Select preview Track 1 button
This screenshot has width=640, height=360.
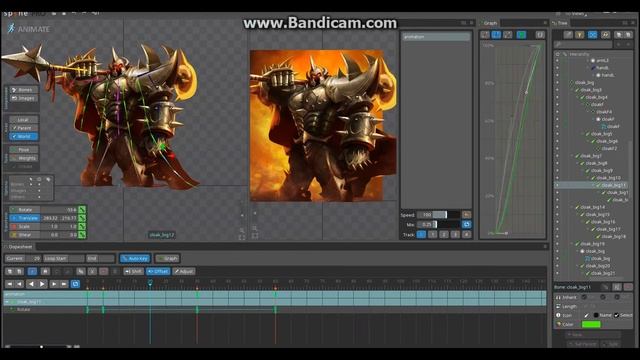click(433, 234)
